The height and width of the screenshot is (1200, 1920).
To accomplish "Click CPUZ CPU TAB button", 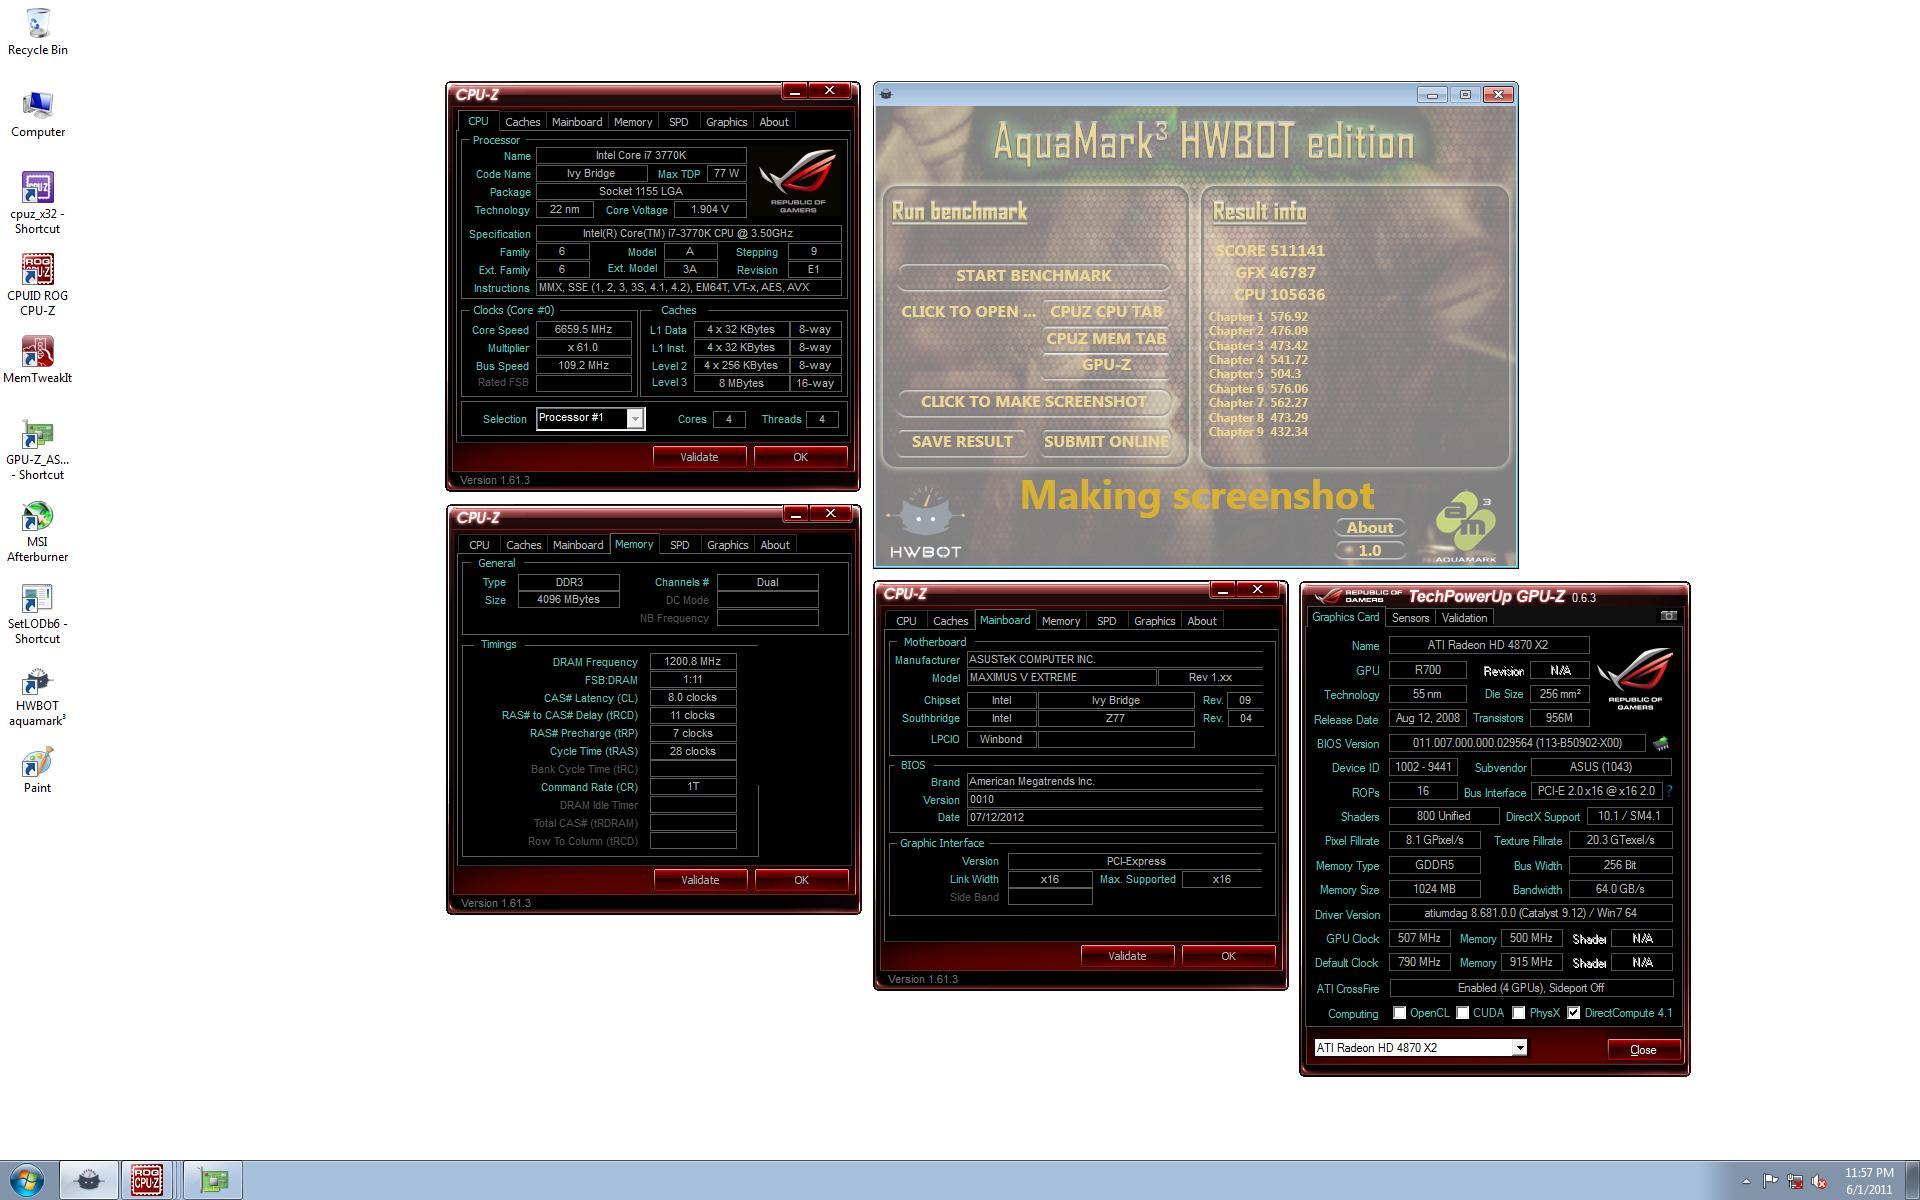I will pos(1106,312).
